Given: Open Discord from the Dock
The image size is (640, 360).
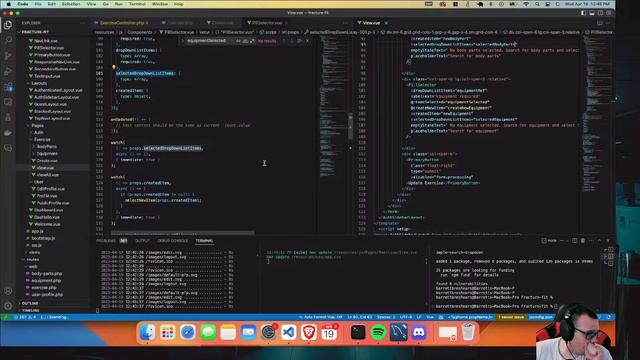Looking at the screenshot, I should pyautogui.click(x=419, y=333).
